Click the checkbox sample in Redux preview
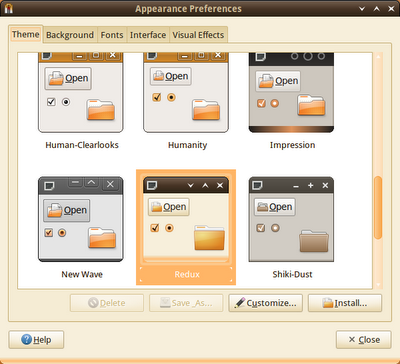Image resolution: width=400 pixels, height=364 pixels. [x=155, y=228]
